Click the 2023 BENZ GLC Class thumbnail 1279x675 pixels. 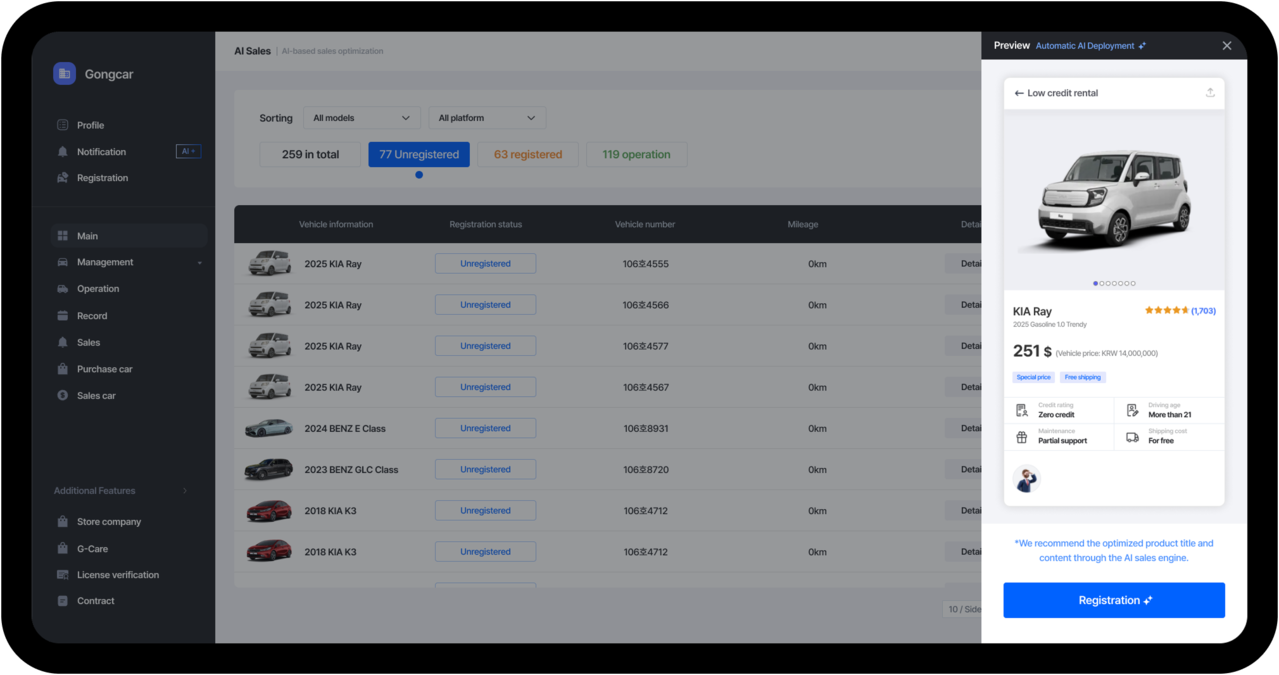pyautogui.click(x=269, y=469)
